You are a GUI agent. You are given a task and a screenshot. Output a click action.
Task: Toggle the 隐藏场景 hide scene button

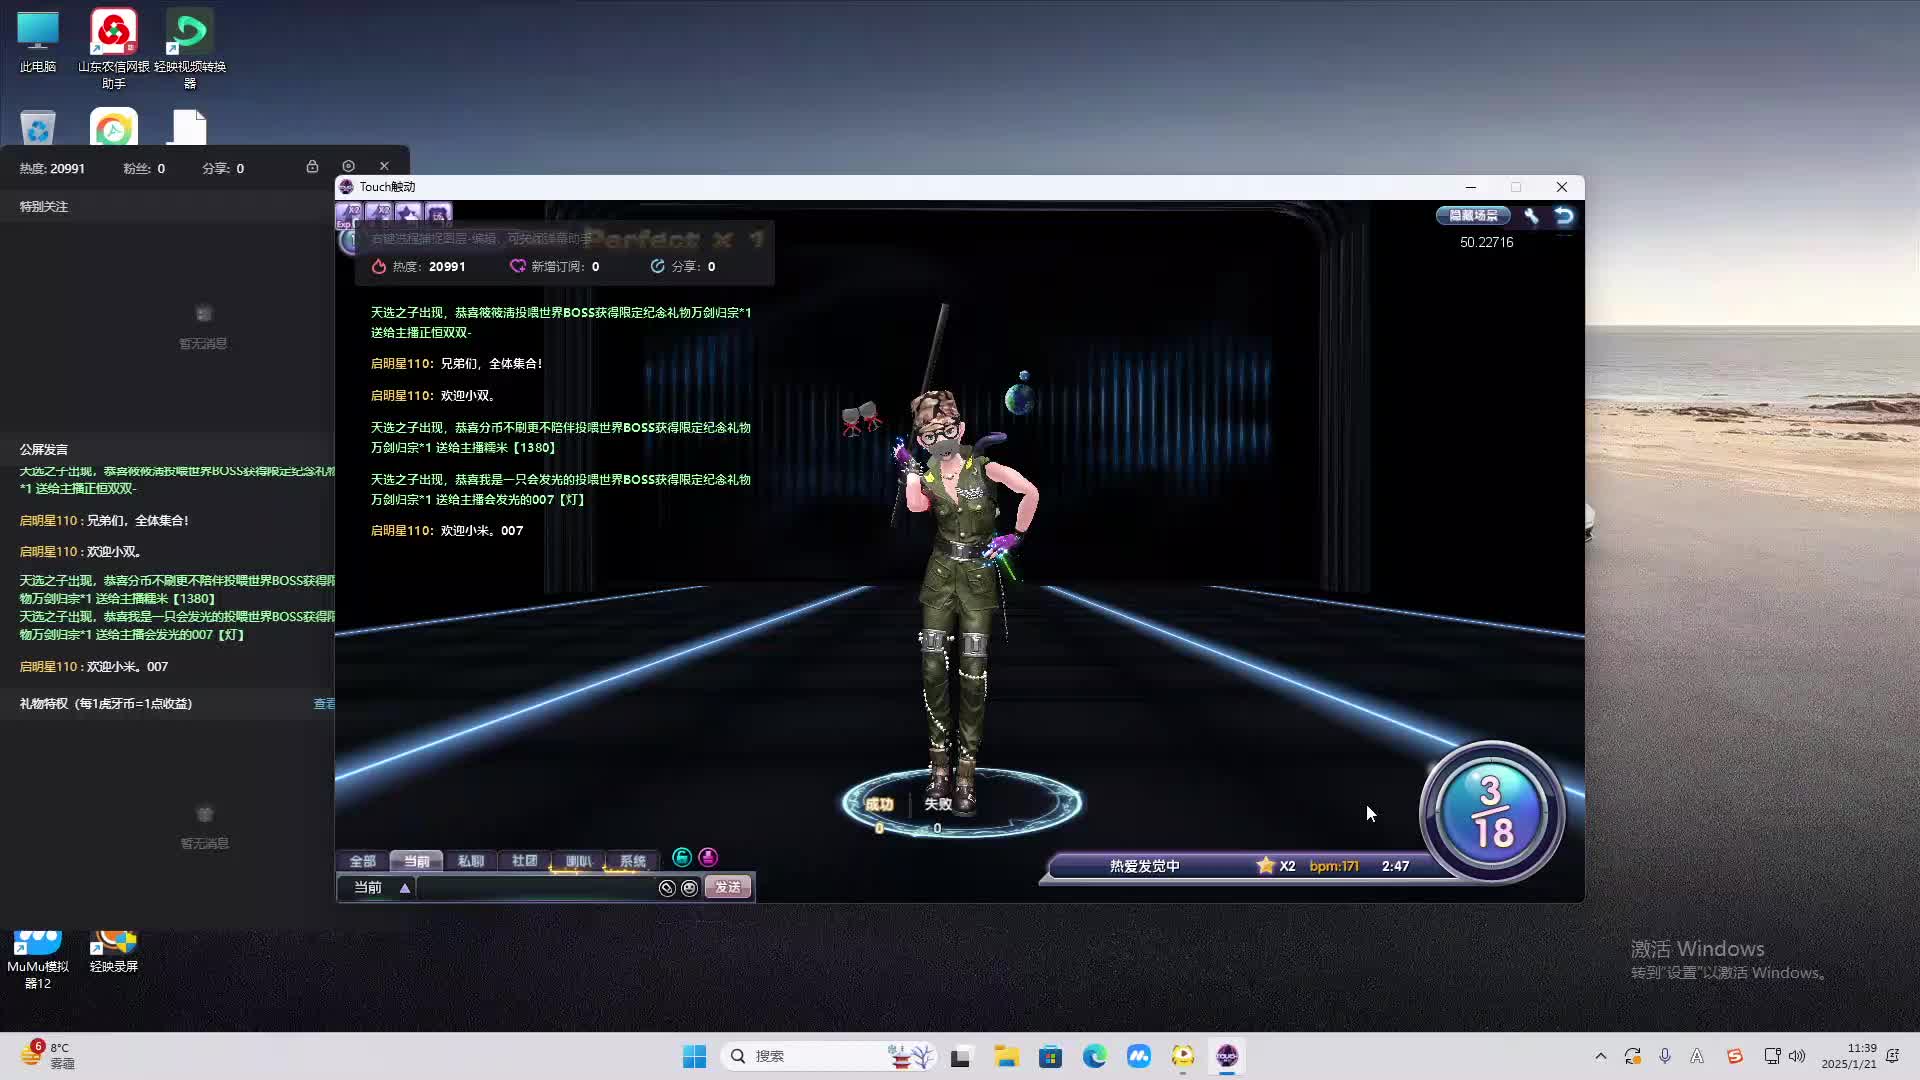(1473, 216)
